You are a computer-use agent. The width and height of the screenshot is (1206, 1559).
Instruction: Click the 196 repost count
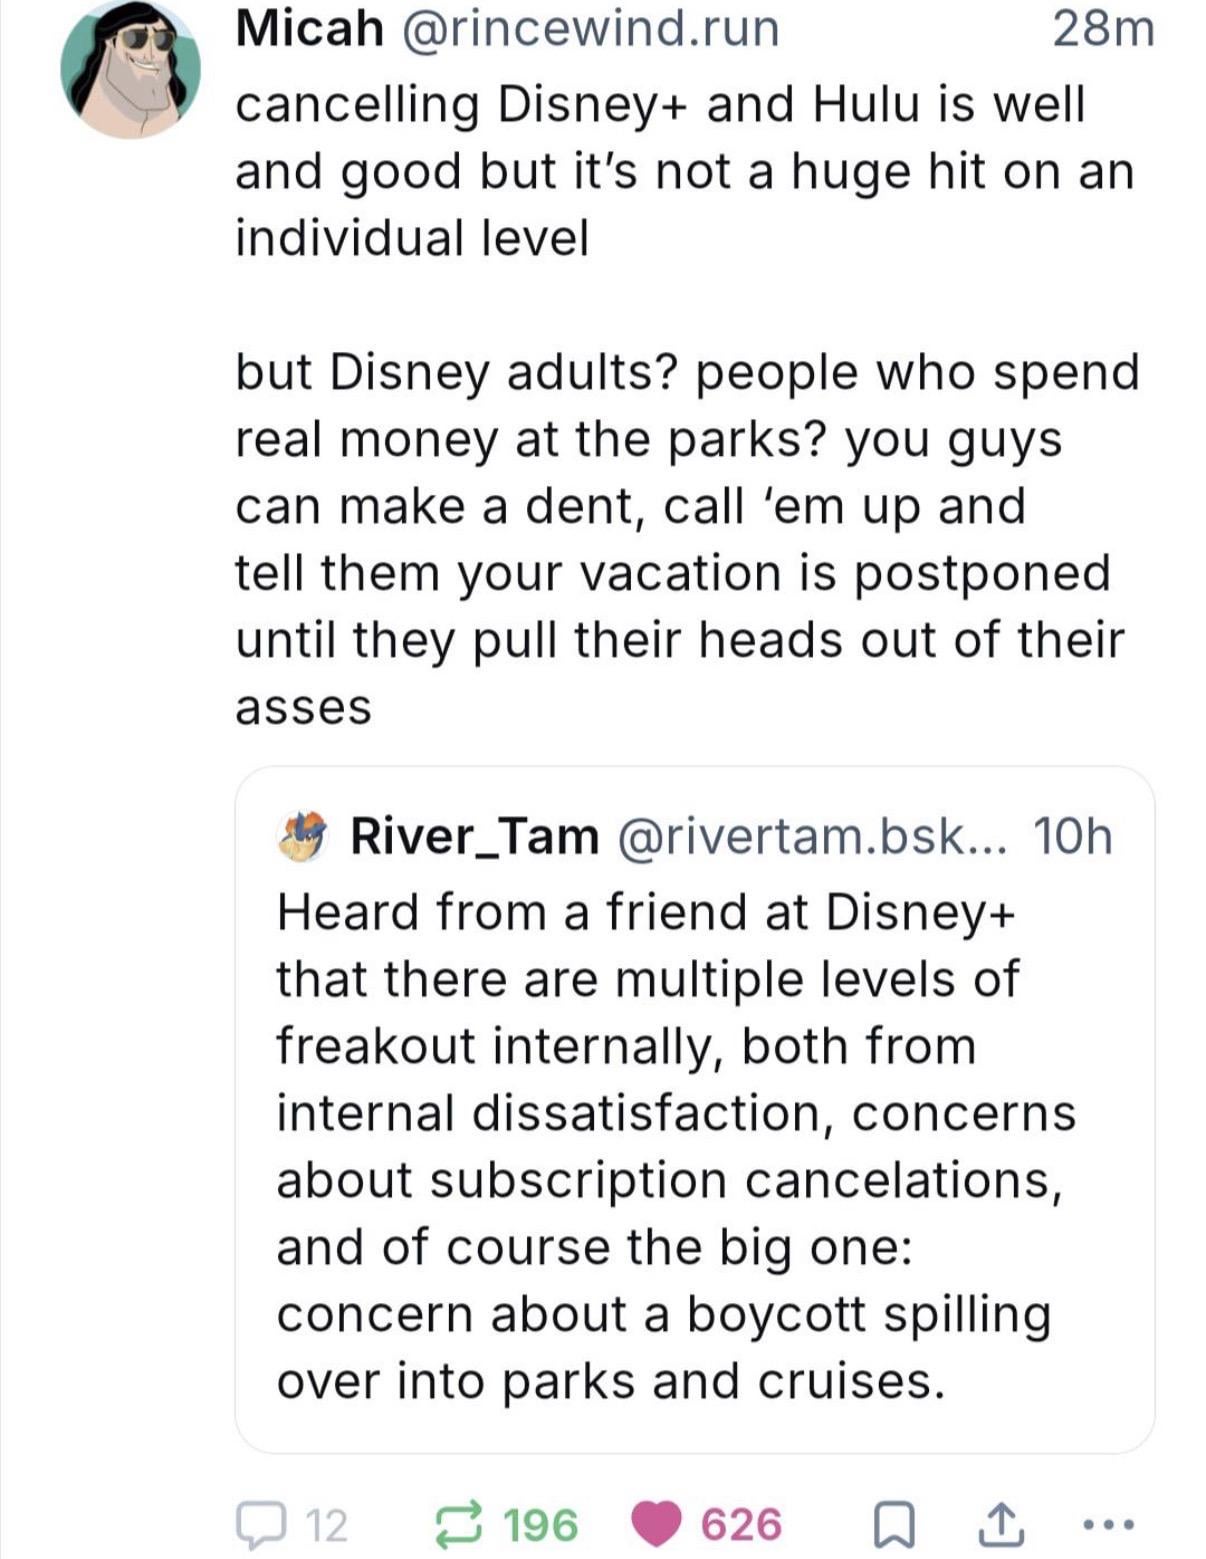[541, 1525]
